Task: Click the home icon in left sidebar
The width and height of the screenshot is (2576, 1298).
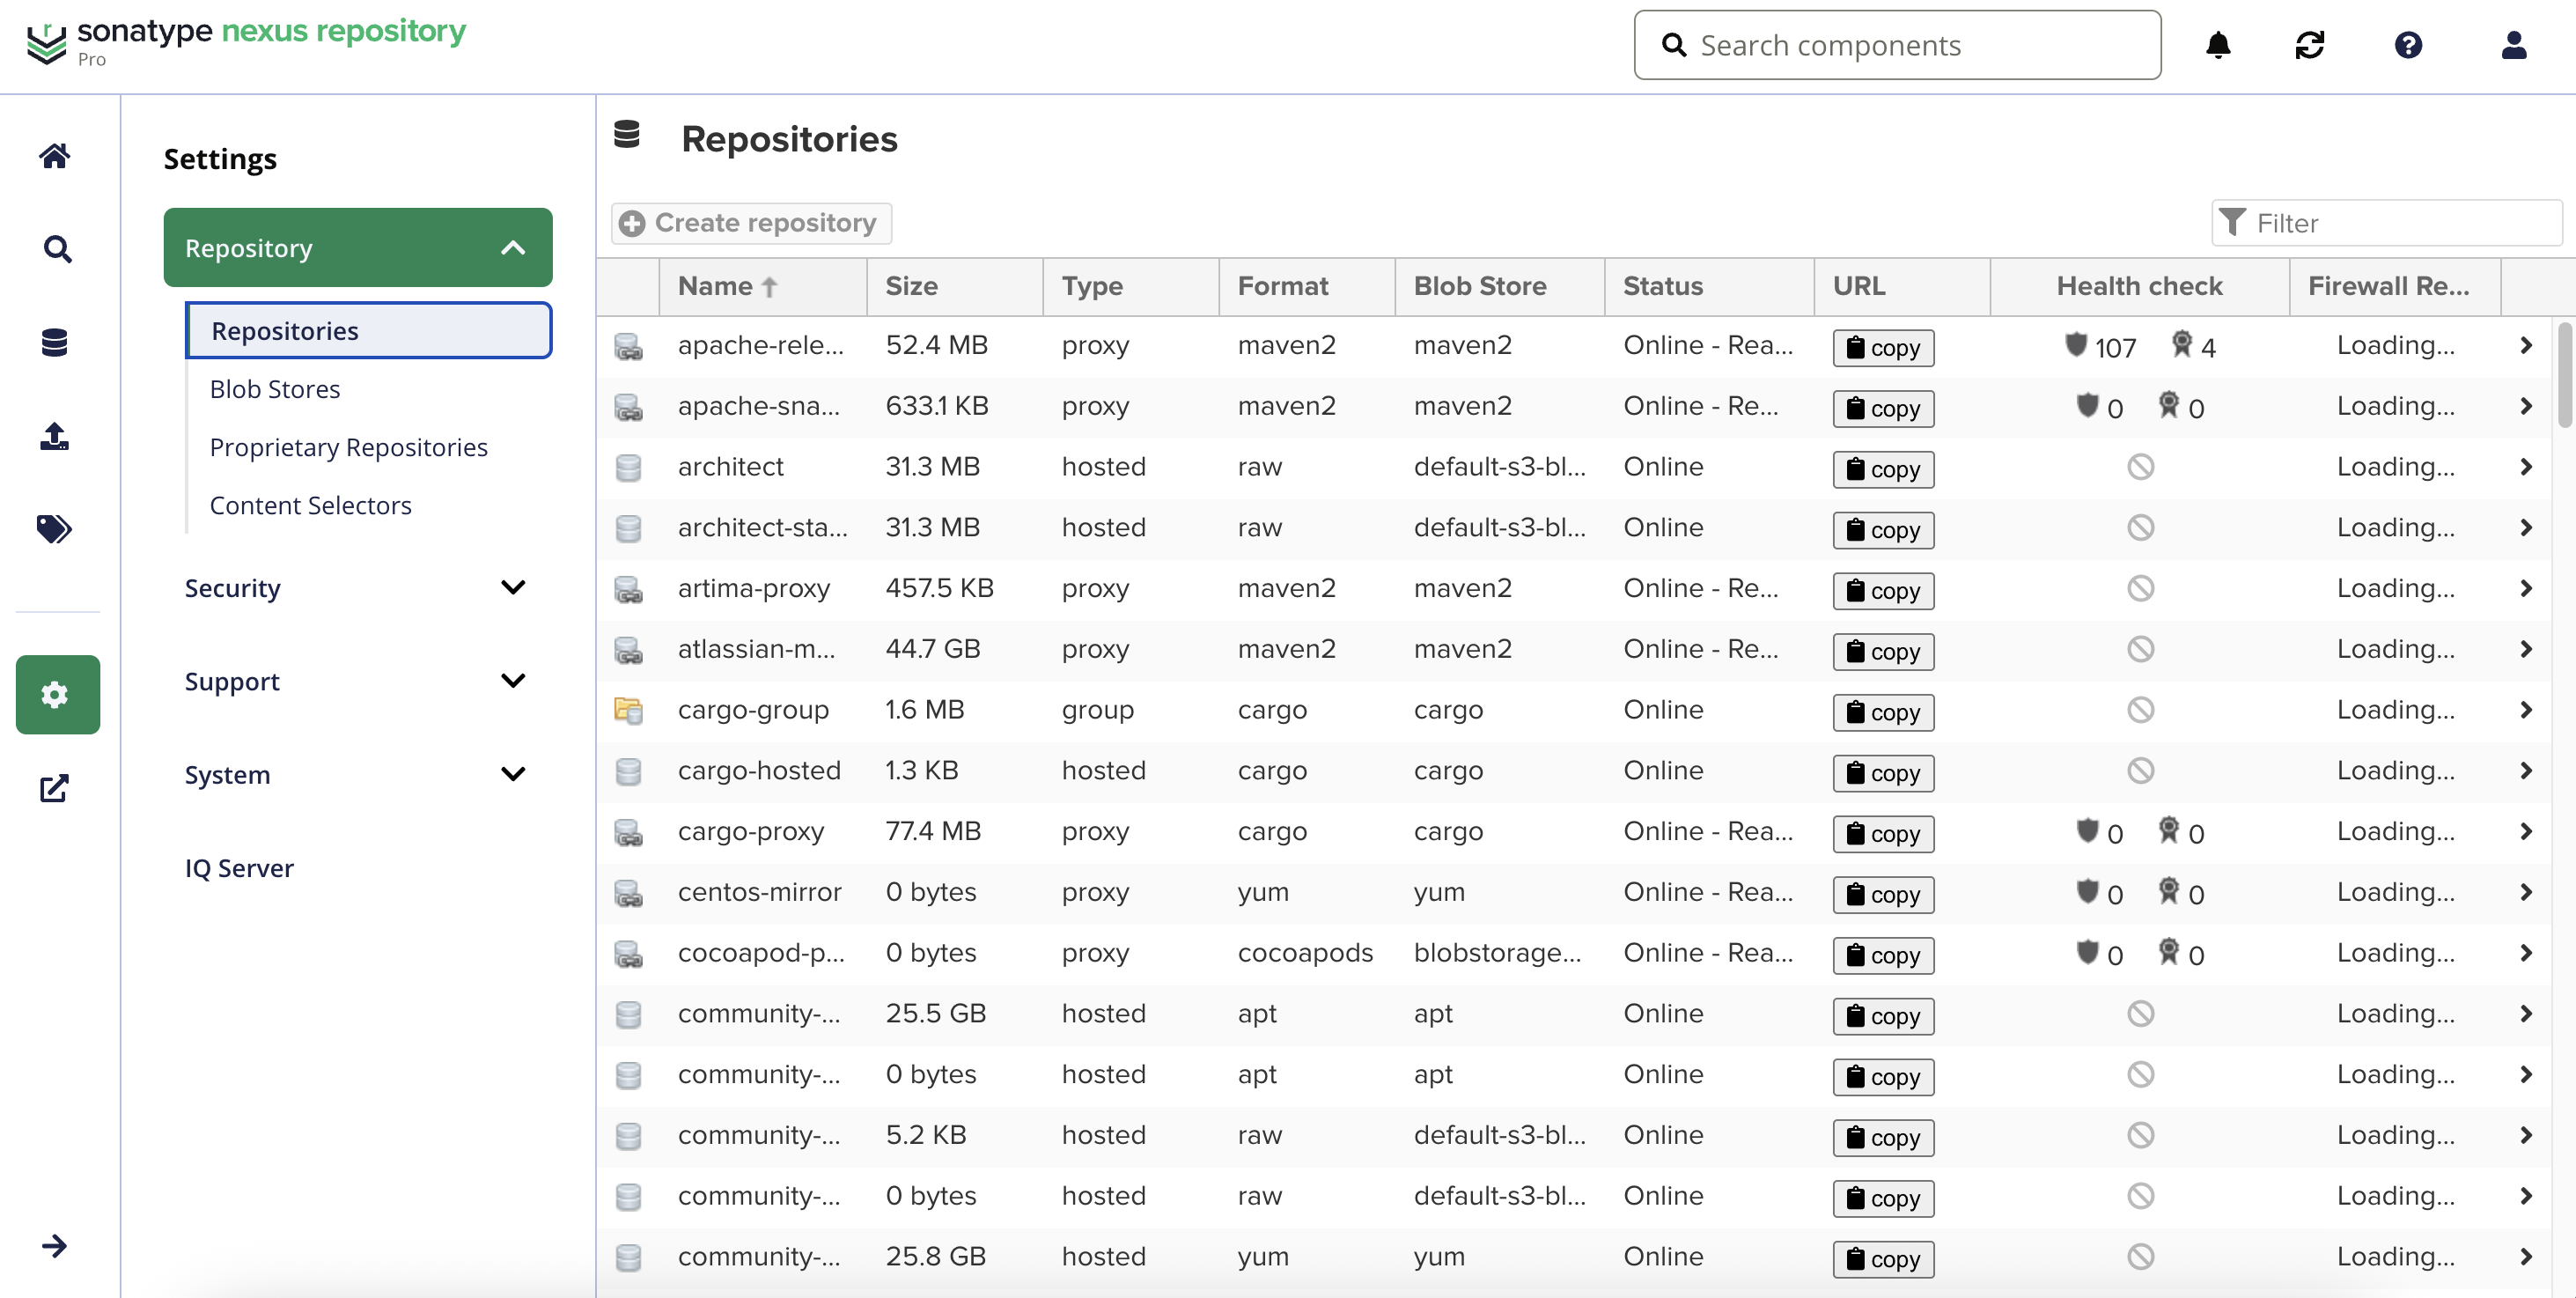Action: (x=55, y=156)
